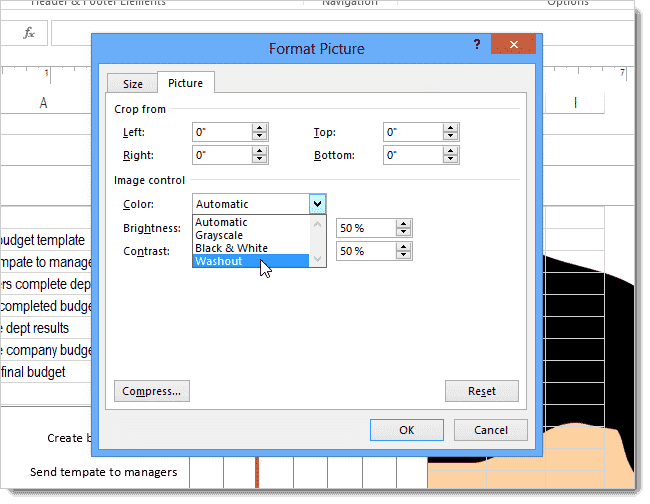
Task: Increase the Left crop value
Action: [x=260, y=128]
